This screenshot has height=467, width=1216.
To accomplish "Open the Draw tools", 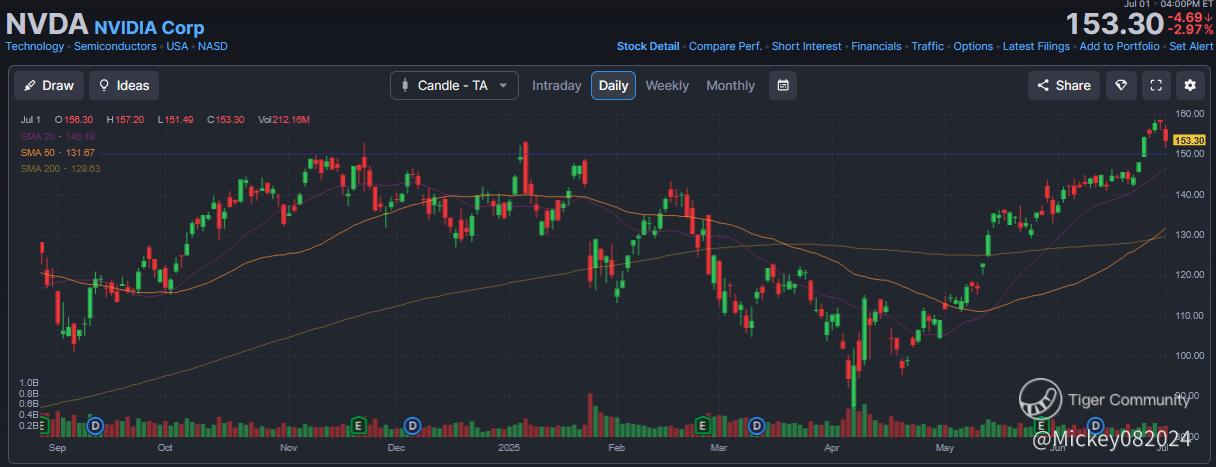I will coord(49,85).
